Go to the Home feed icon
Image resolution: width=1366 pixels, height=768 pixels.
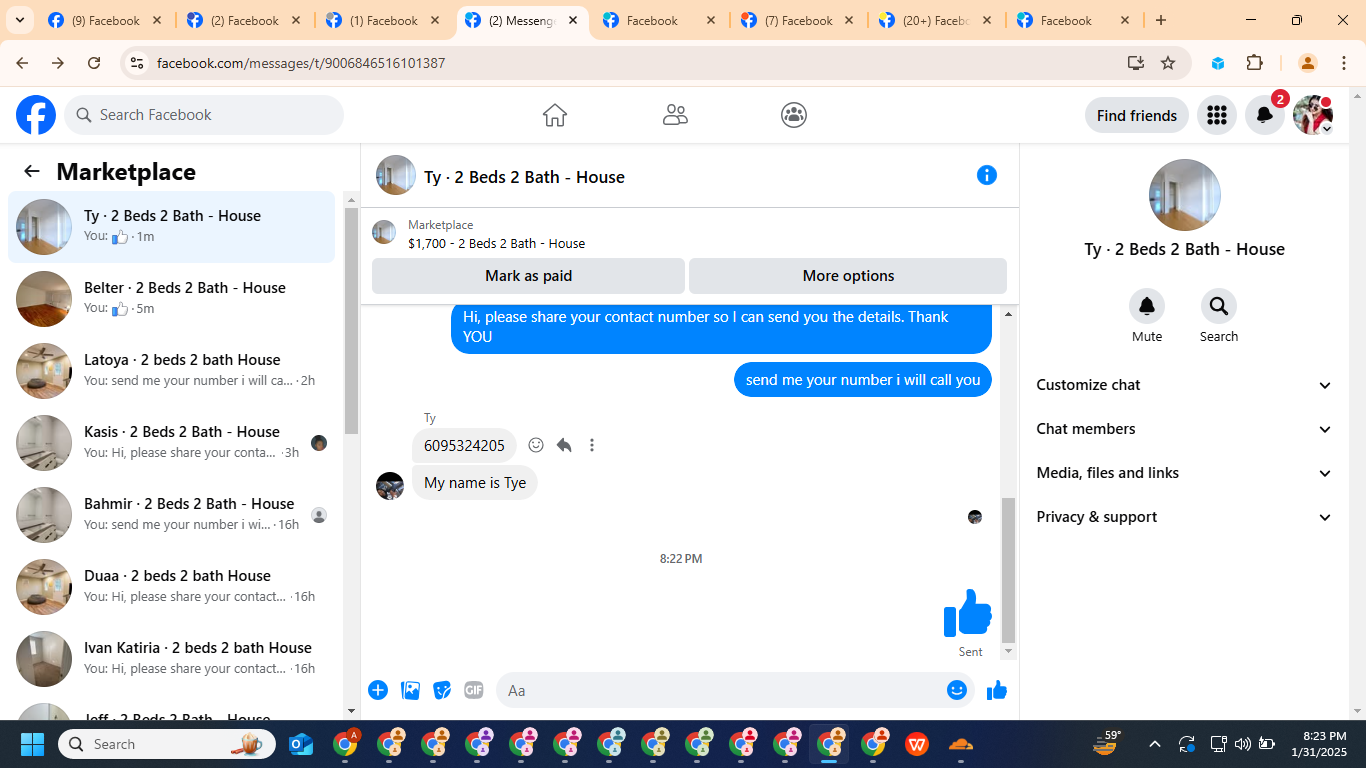point(555,115)
